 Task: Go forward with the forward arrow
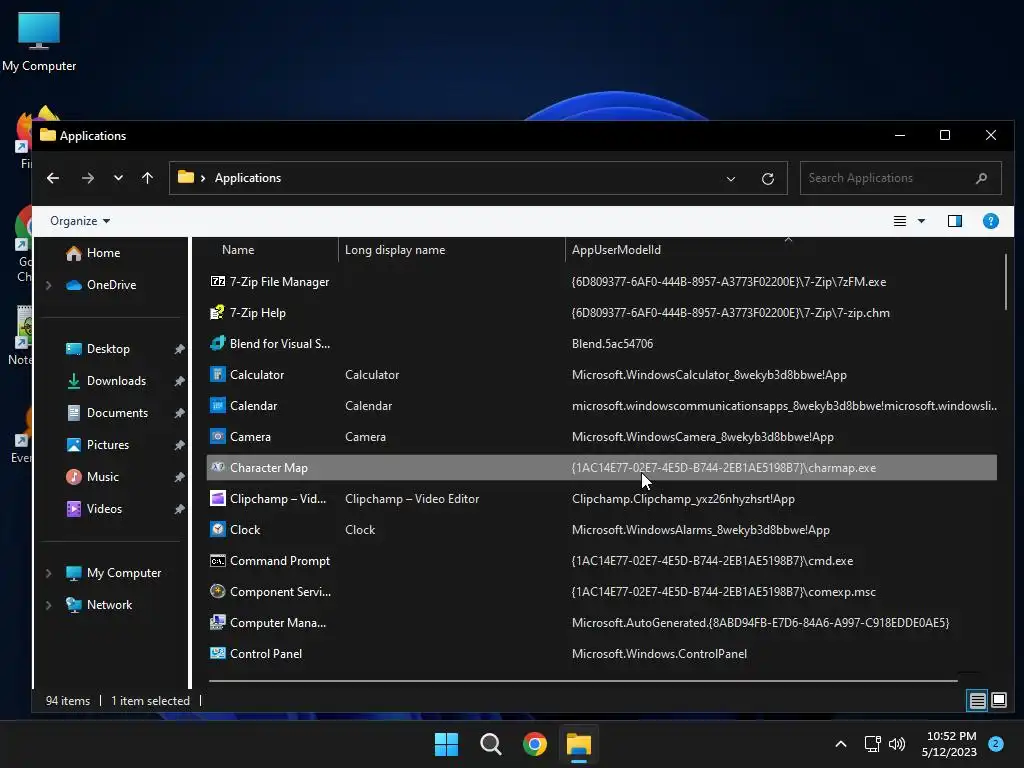click(x=88, y=178)
